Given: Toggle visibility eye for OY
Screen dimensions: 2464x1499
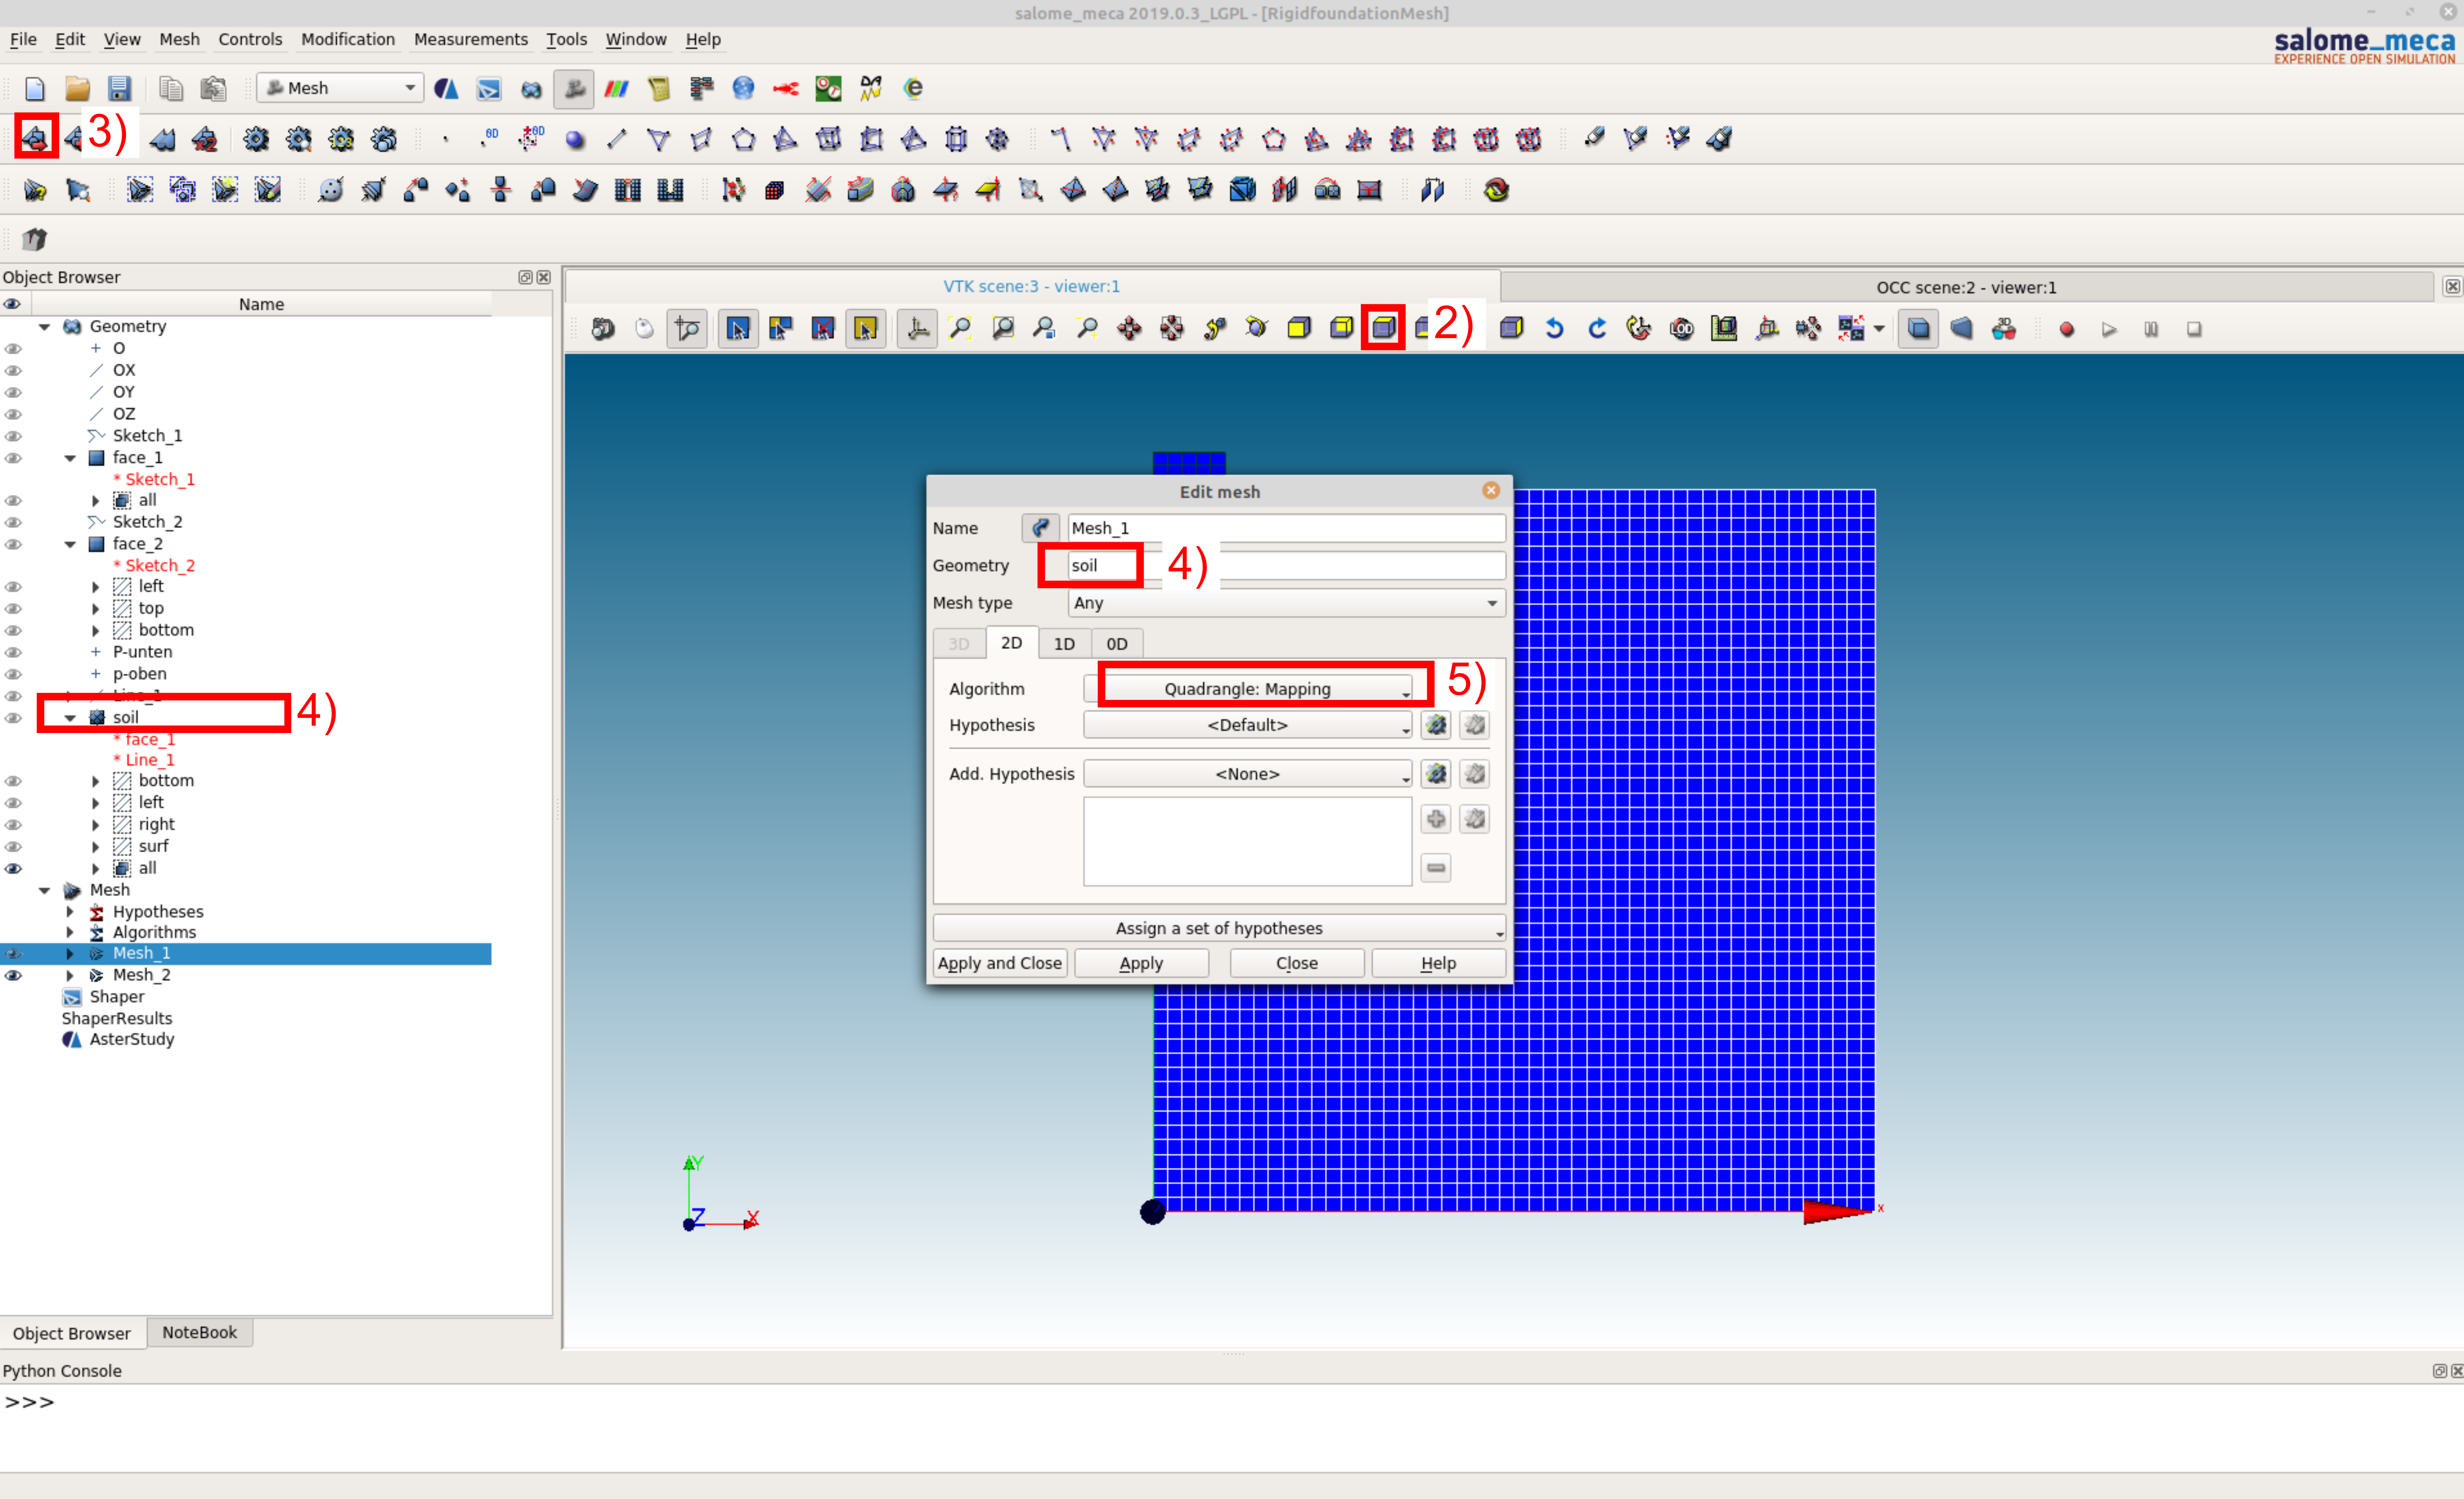Looking at the screenshot, I should (x=13, y=392).
